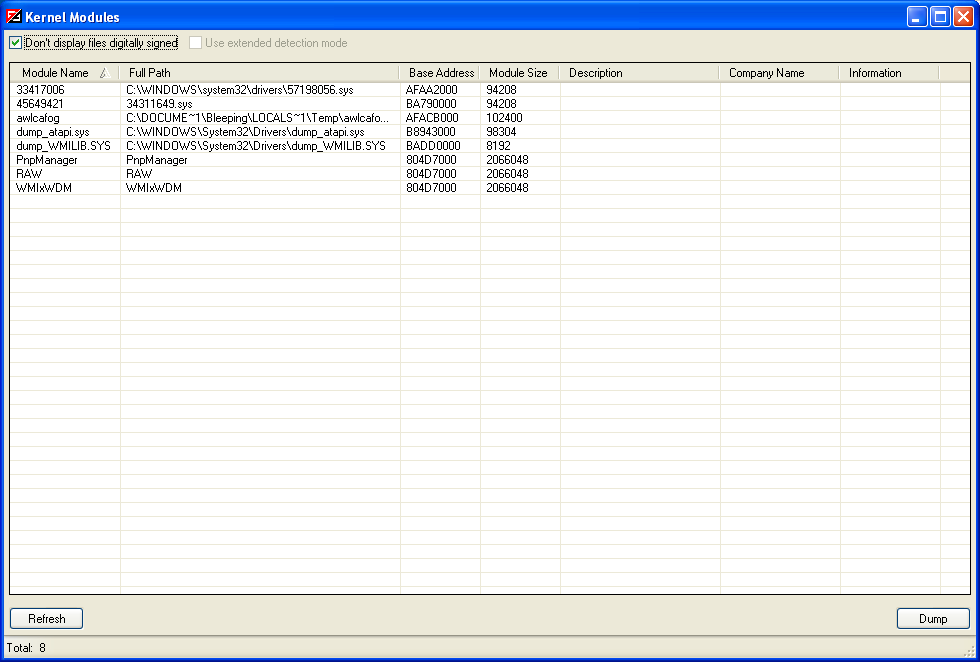Image resolution: width=980 pixels, height=662 pixels.
Task: Click base address BA790000
Action: click(431, 104)
